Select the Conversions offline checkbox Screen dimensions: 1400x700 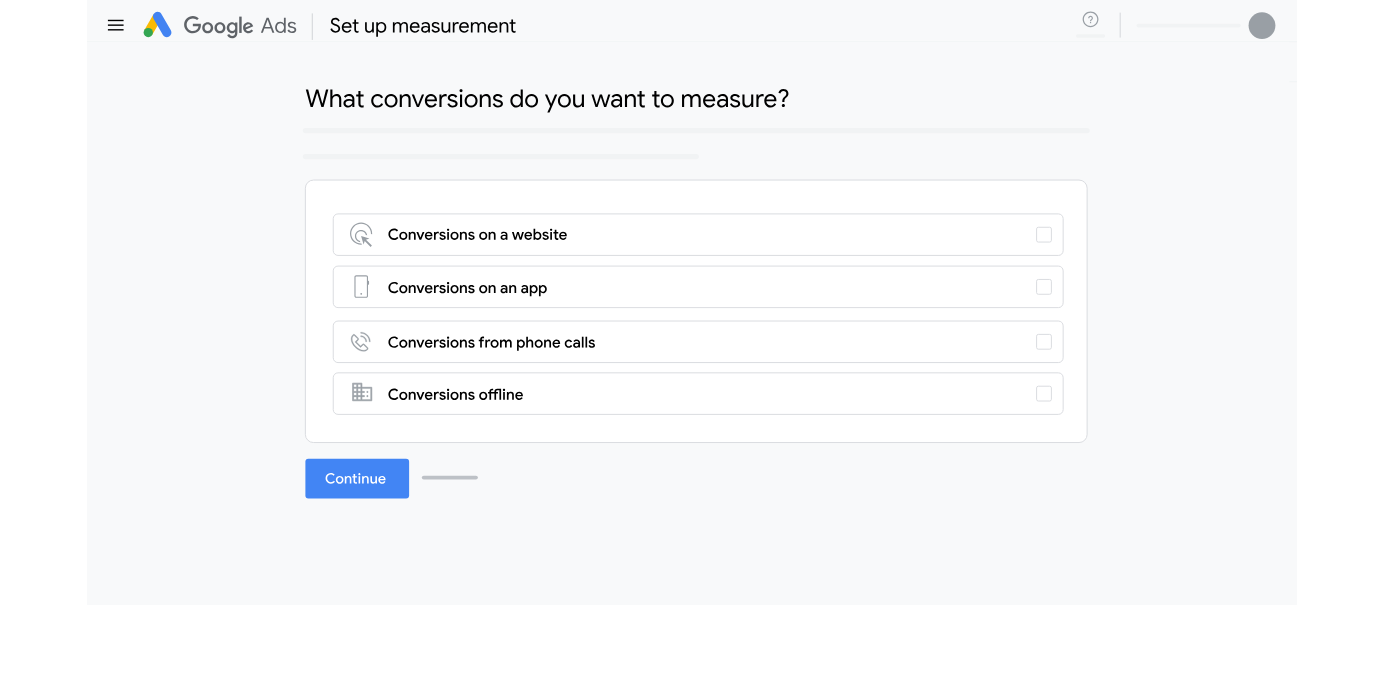pyautogui.click(x=1043, y=394)
